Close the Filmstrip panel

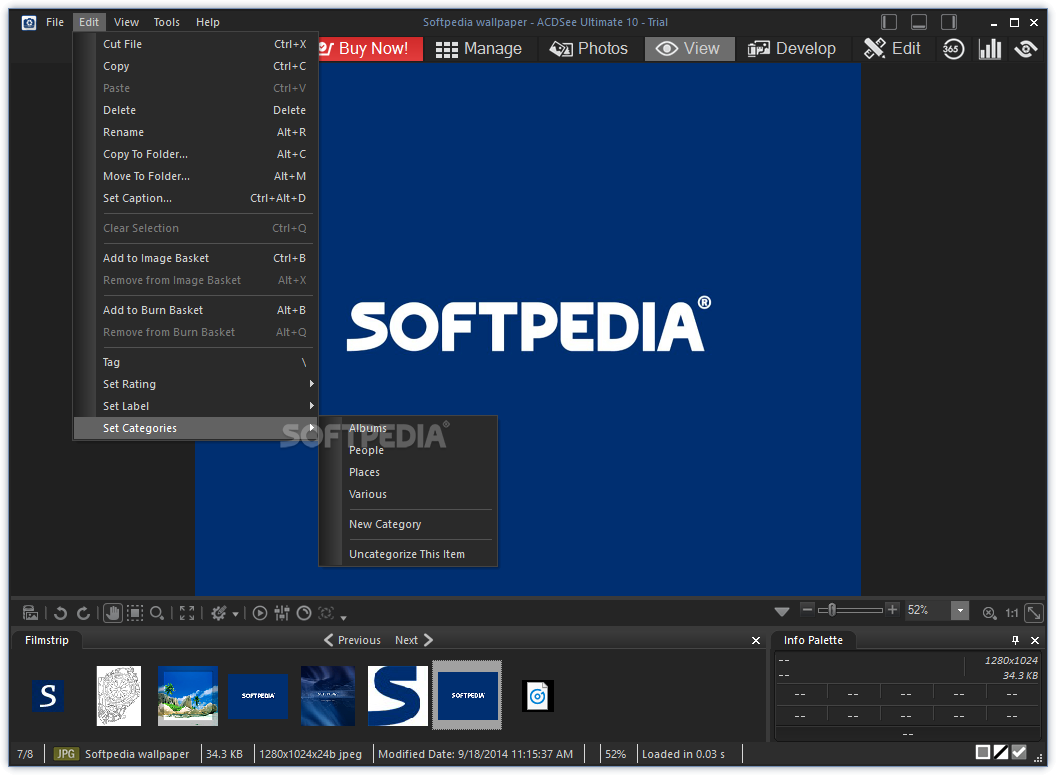[756, 640]
